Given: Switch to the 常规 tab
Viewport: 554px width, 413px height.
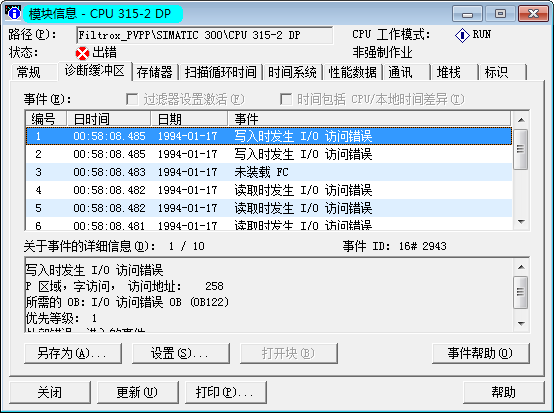Looking at the screenshot, I should (x=34, y=72).
